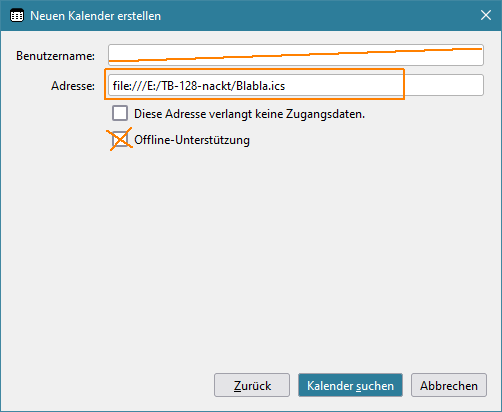
Task: Click the 'Offline-Unterstützung' label text
Action: (192, 140)
